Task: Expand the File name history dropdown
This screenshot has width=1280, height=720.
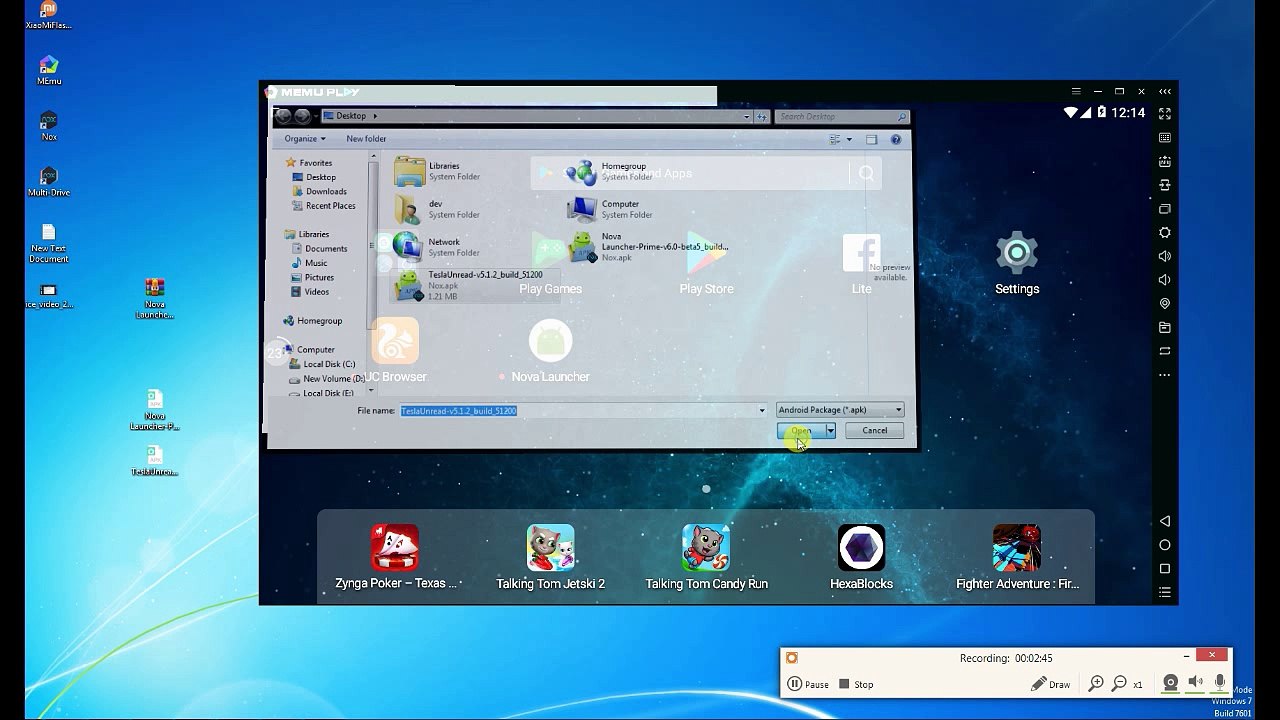Action: (x=762, y=410)
